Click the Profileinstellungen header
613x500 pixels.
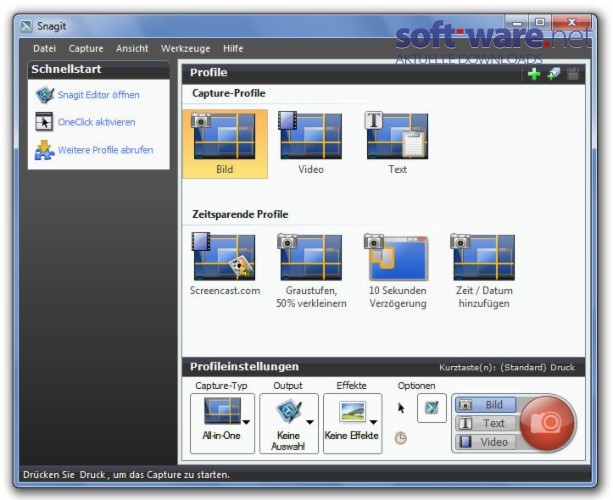[244, 367]
